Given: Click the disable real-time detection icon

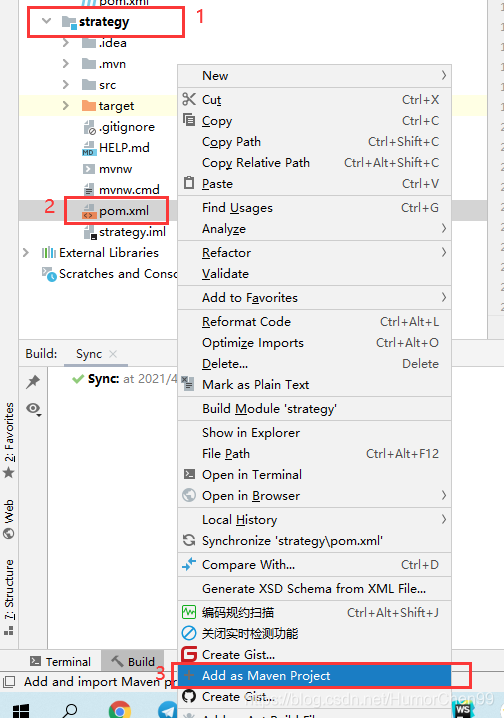Looking at the screenshot, I should pos(189,633).
